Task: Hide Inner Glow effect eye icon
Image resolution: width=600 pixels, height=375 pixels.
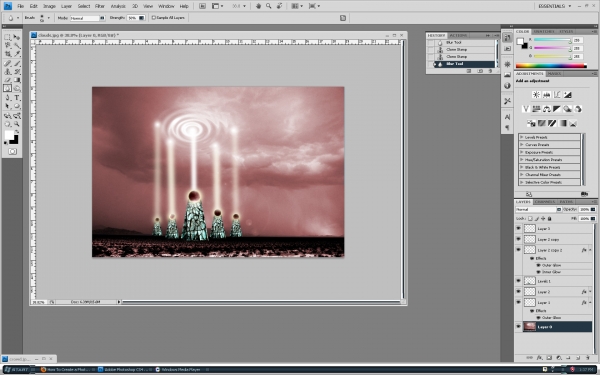Action: [538, 272]
